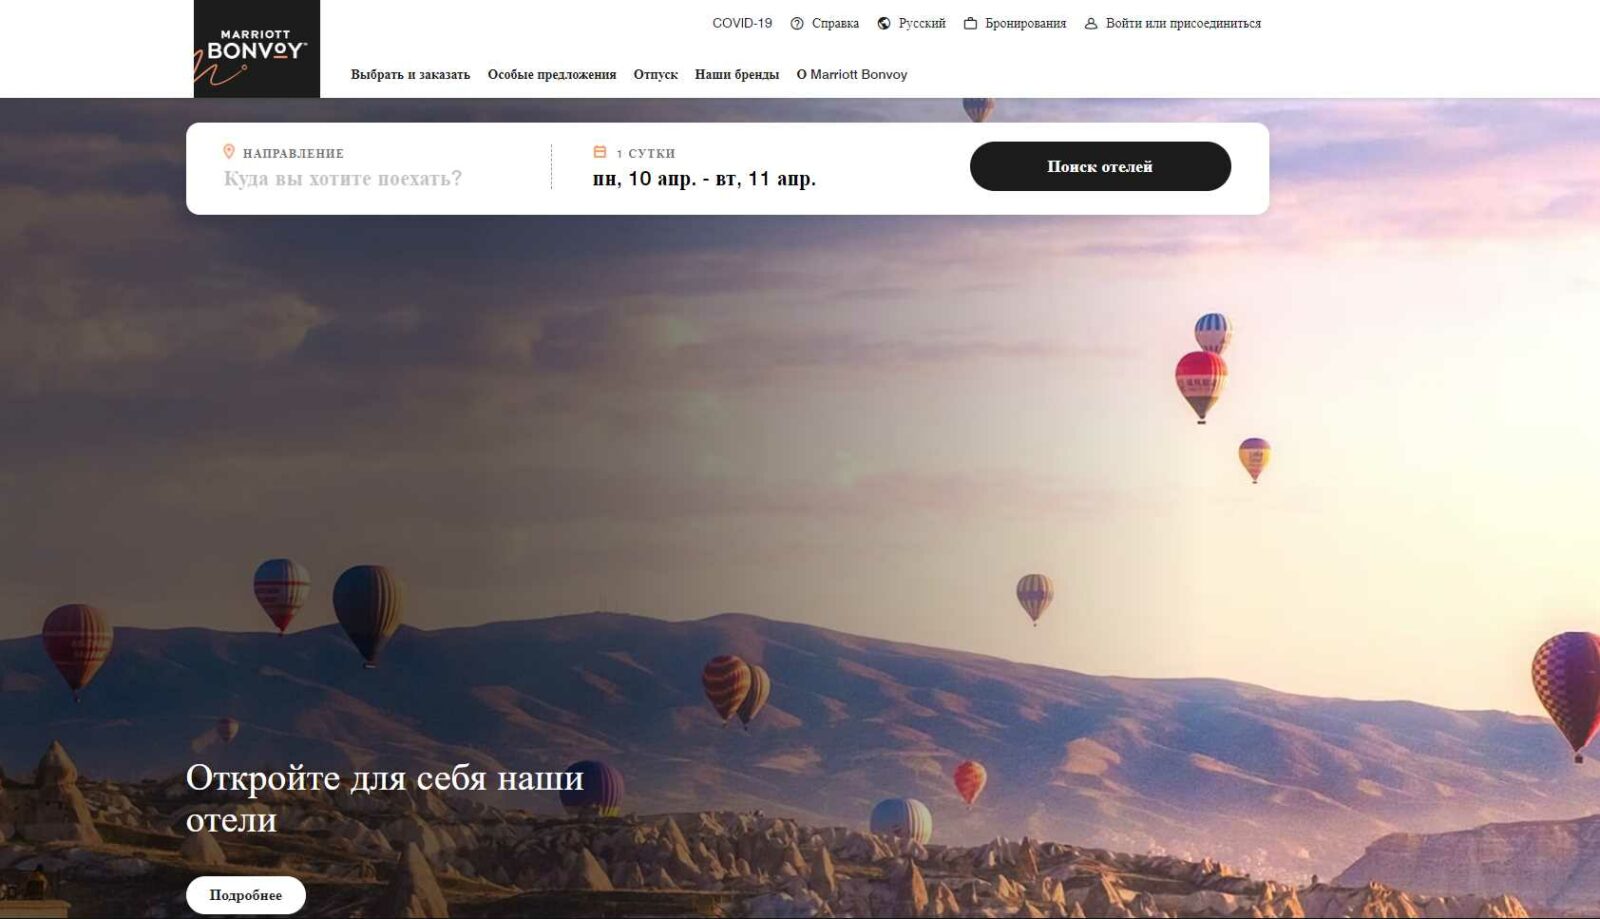Click the user profile icon beside Войти

pyautogui.click(x=1091, y=24)
